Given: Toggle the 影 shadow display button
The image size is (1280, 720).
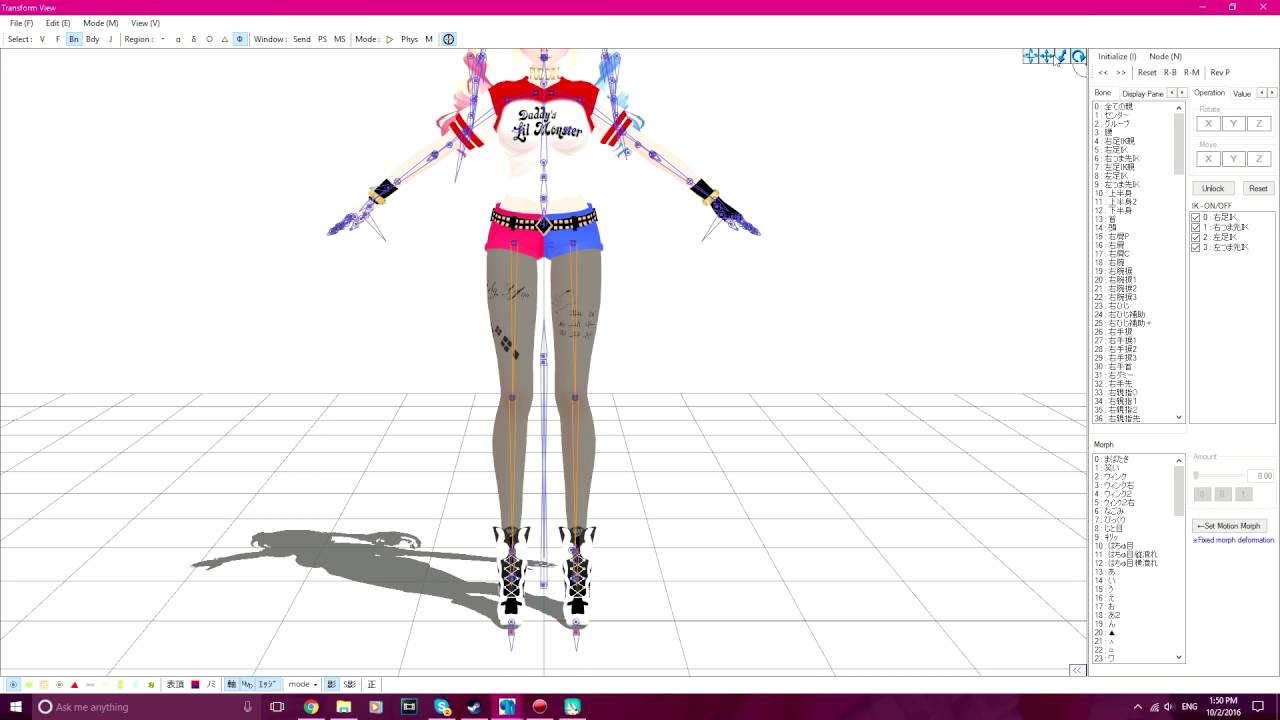Looking at the screenshot, I should pos(332,685).
